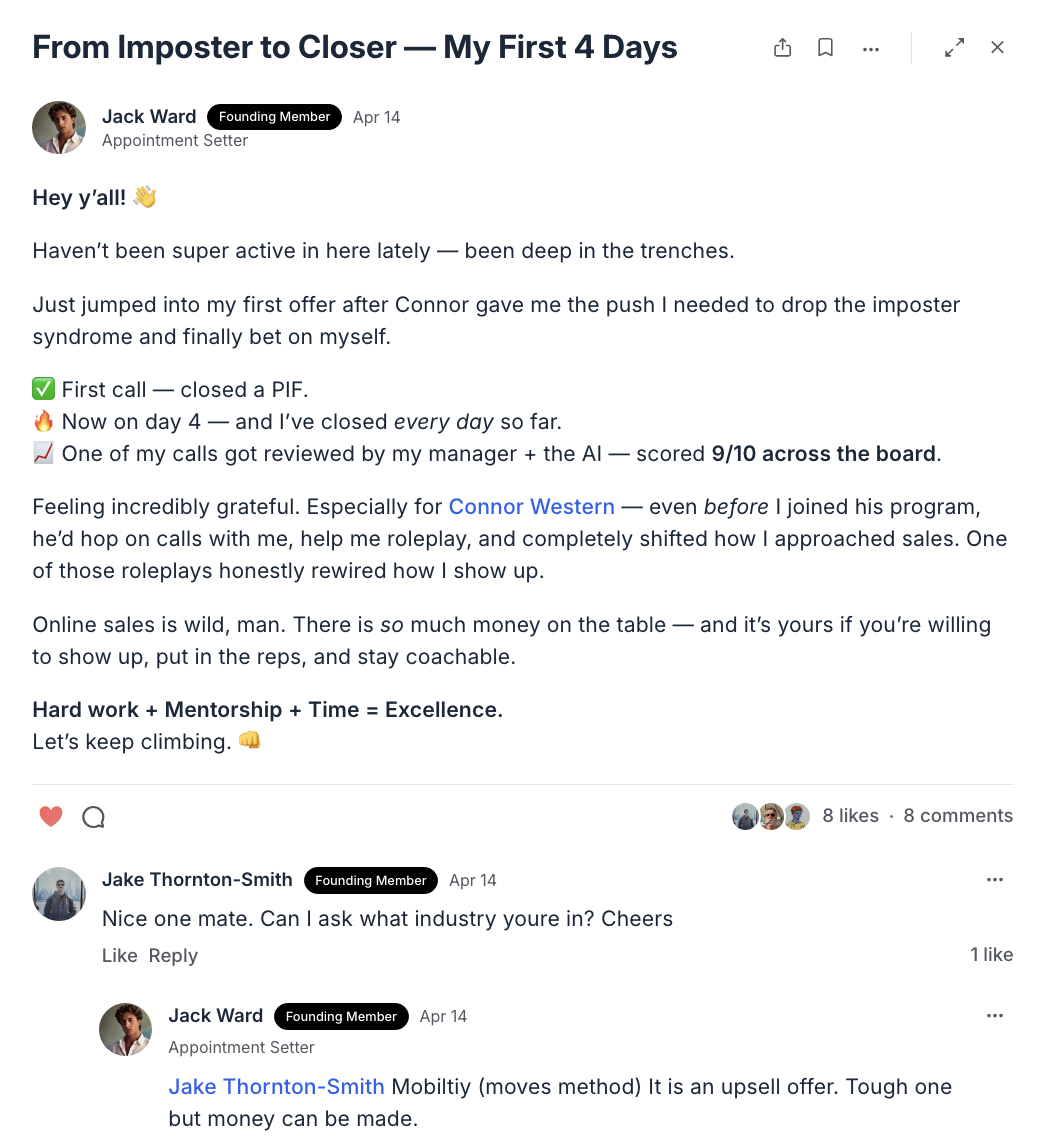1045x1144 pixels.
Task: View the 1 like on comment
Action: (991, 954)
